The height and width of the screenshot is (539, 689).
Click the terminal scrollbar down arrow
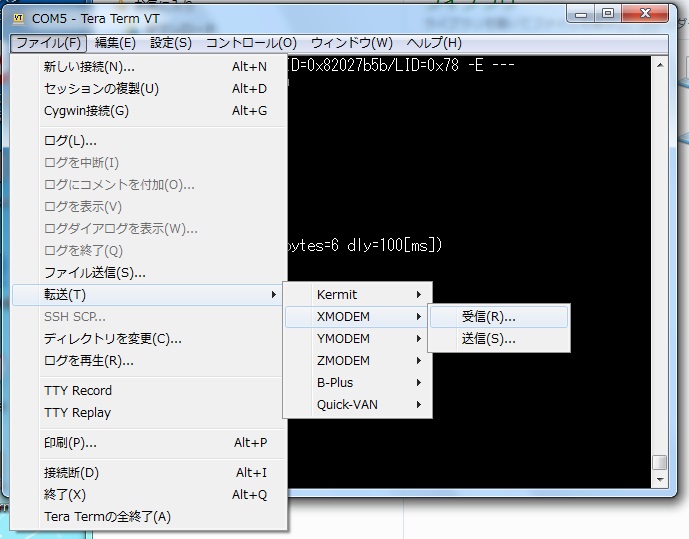pos(660,479)
